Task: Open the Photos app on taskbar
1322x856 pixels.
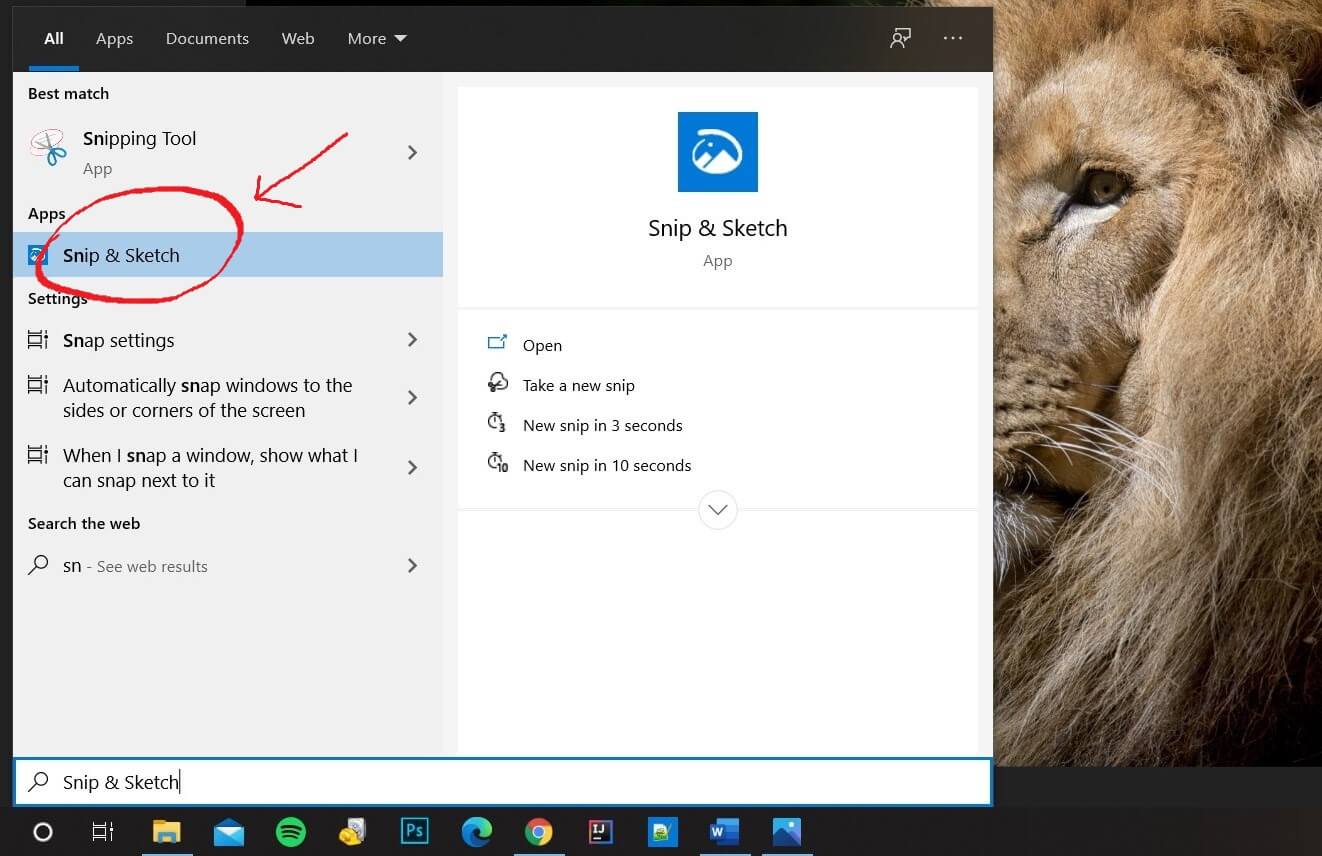Action: pos(787,831)
